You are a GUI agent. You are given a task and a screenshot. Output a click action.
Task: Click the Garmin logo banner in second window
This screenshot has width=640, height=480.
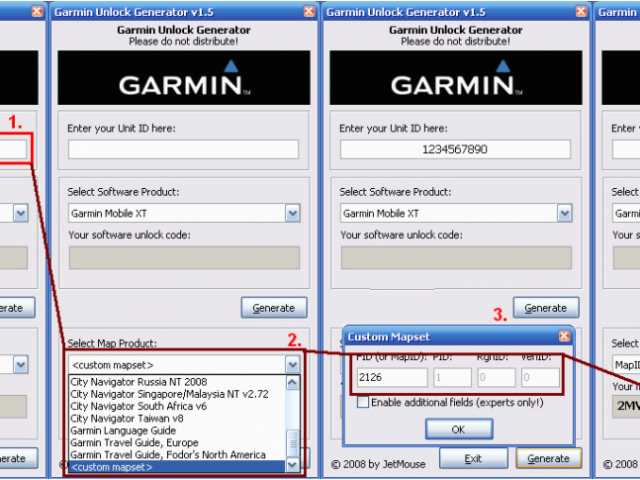pos(184,78)
